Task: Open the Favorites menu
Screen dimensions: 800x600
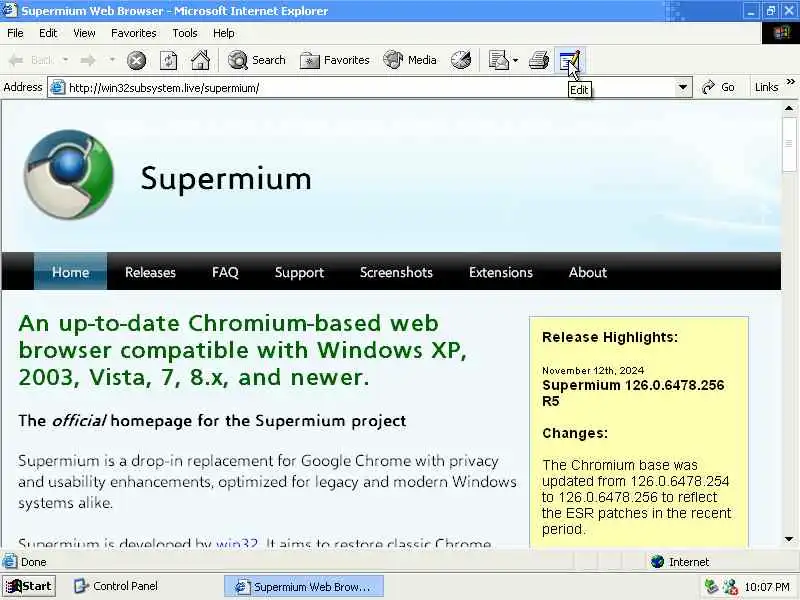Action: (134, 33)
